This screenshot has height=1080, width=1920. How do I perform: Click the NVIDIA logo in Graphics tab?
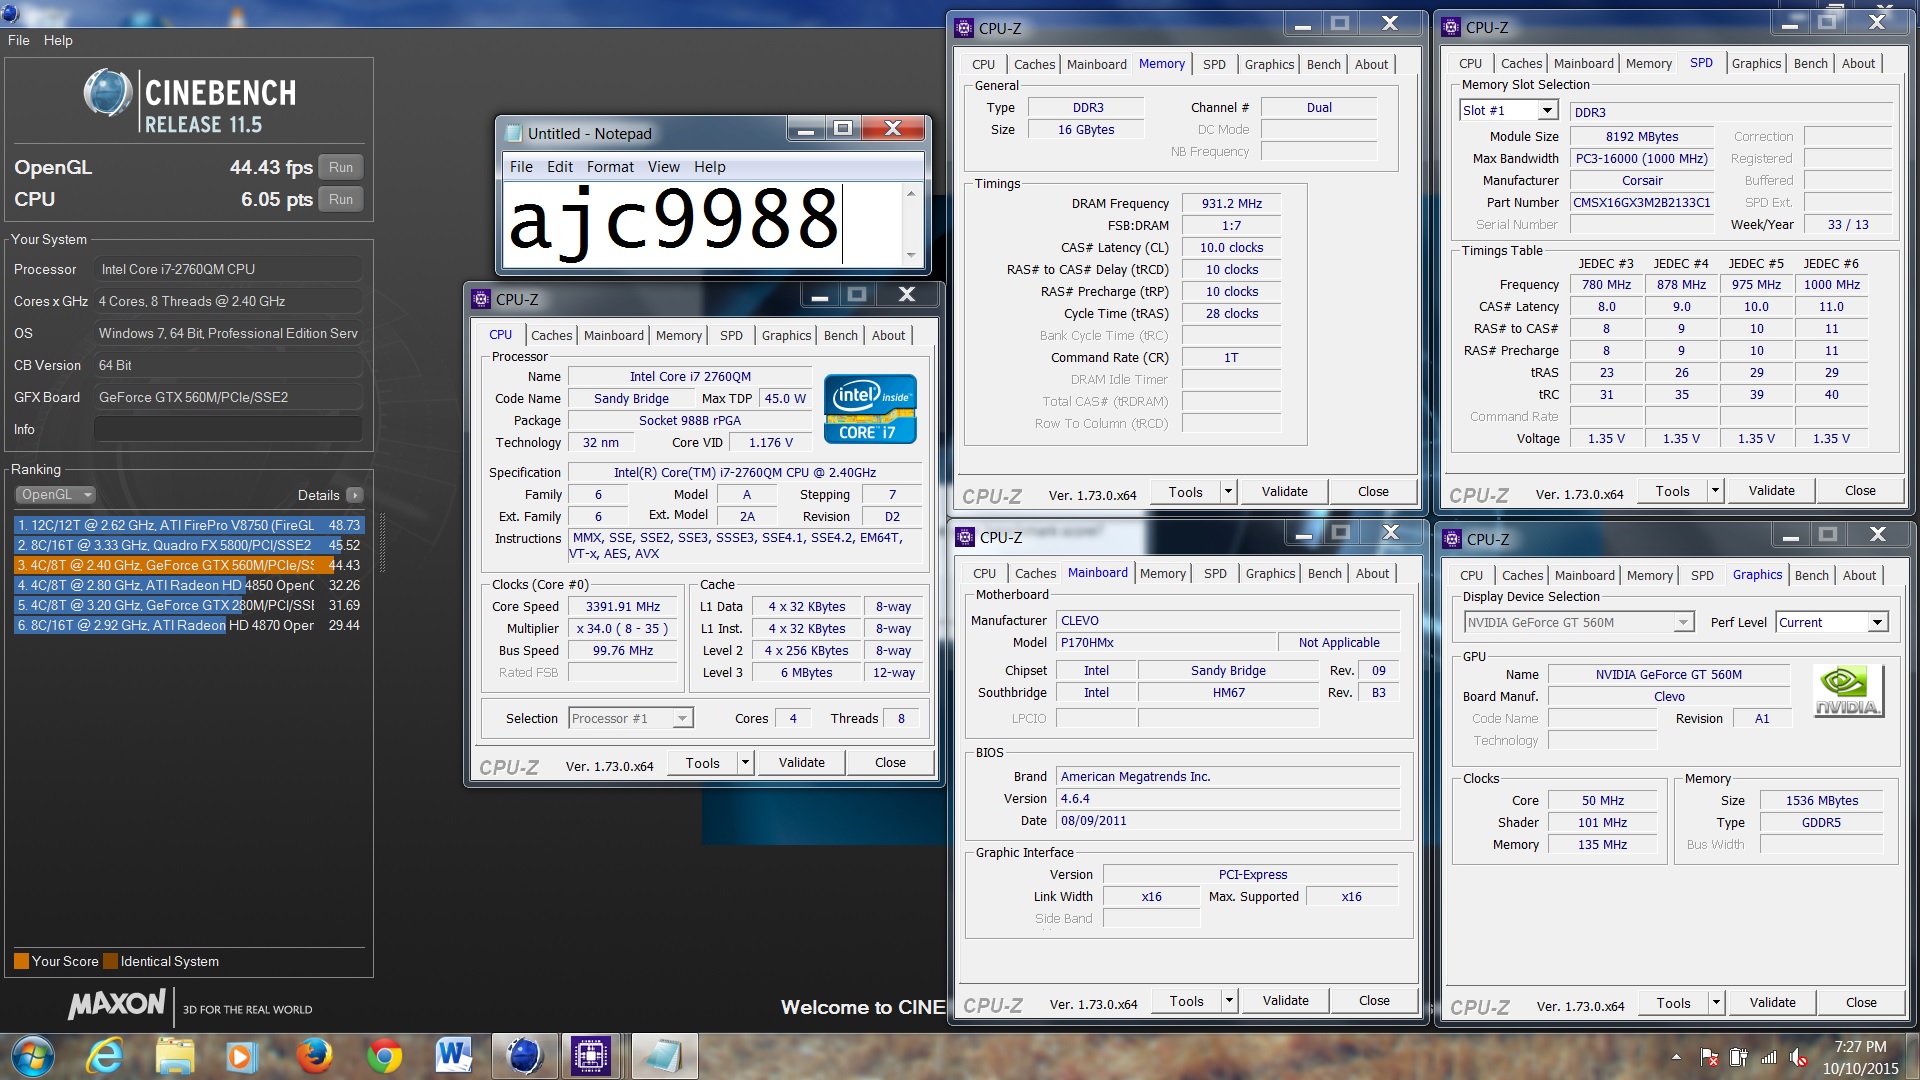tap(1848, 691)
